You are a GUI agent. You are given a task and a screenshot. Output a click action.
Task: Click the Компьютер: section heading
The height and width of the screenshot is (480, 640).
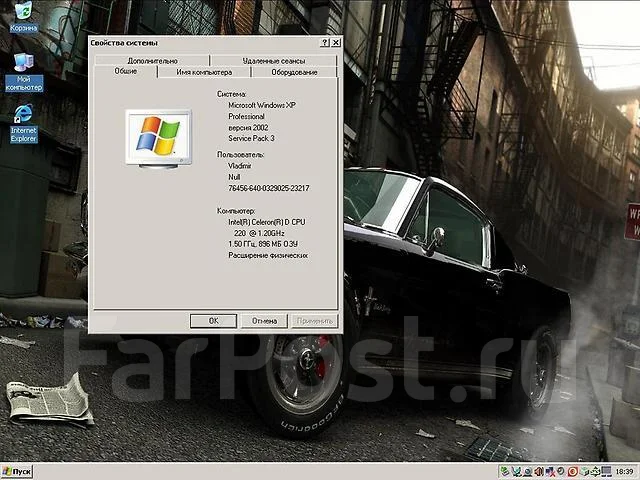click(236, 211)
